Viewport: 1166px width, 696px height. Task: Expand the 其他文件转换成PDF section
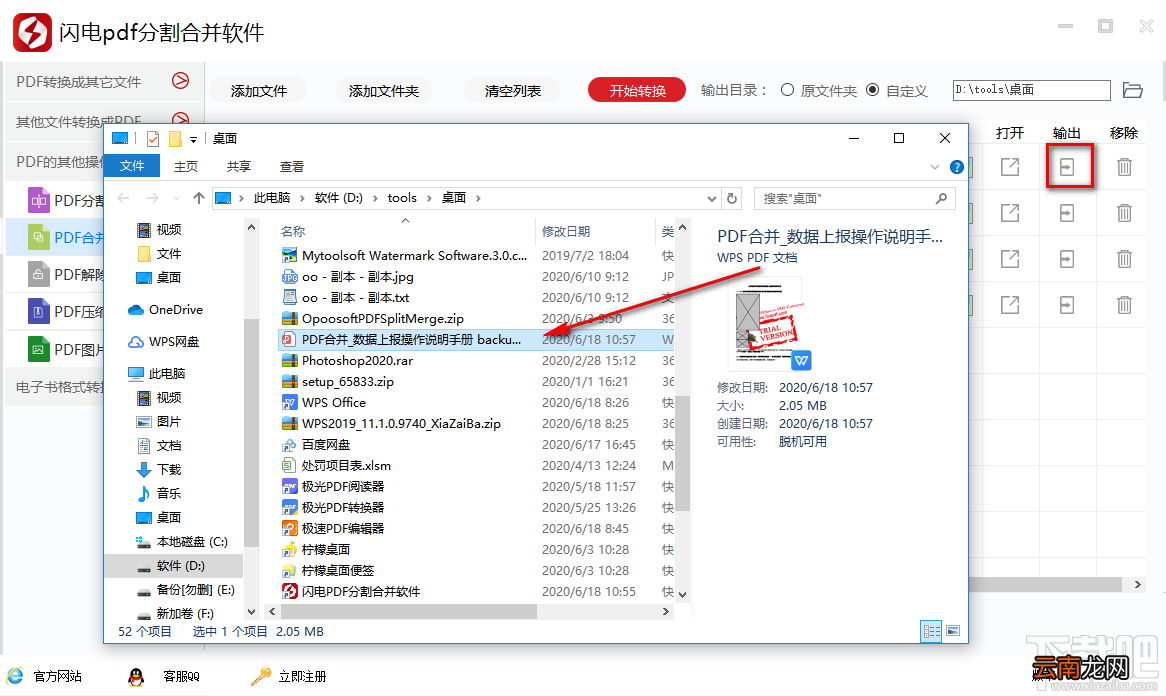[x=181, y=118]
